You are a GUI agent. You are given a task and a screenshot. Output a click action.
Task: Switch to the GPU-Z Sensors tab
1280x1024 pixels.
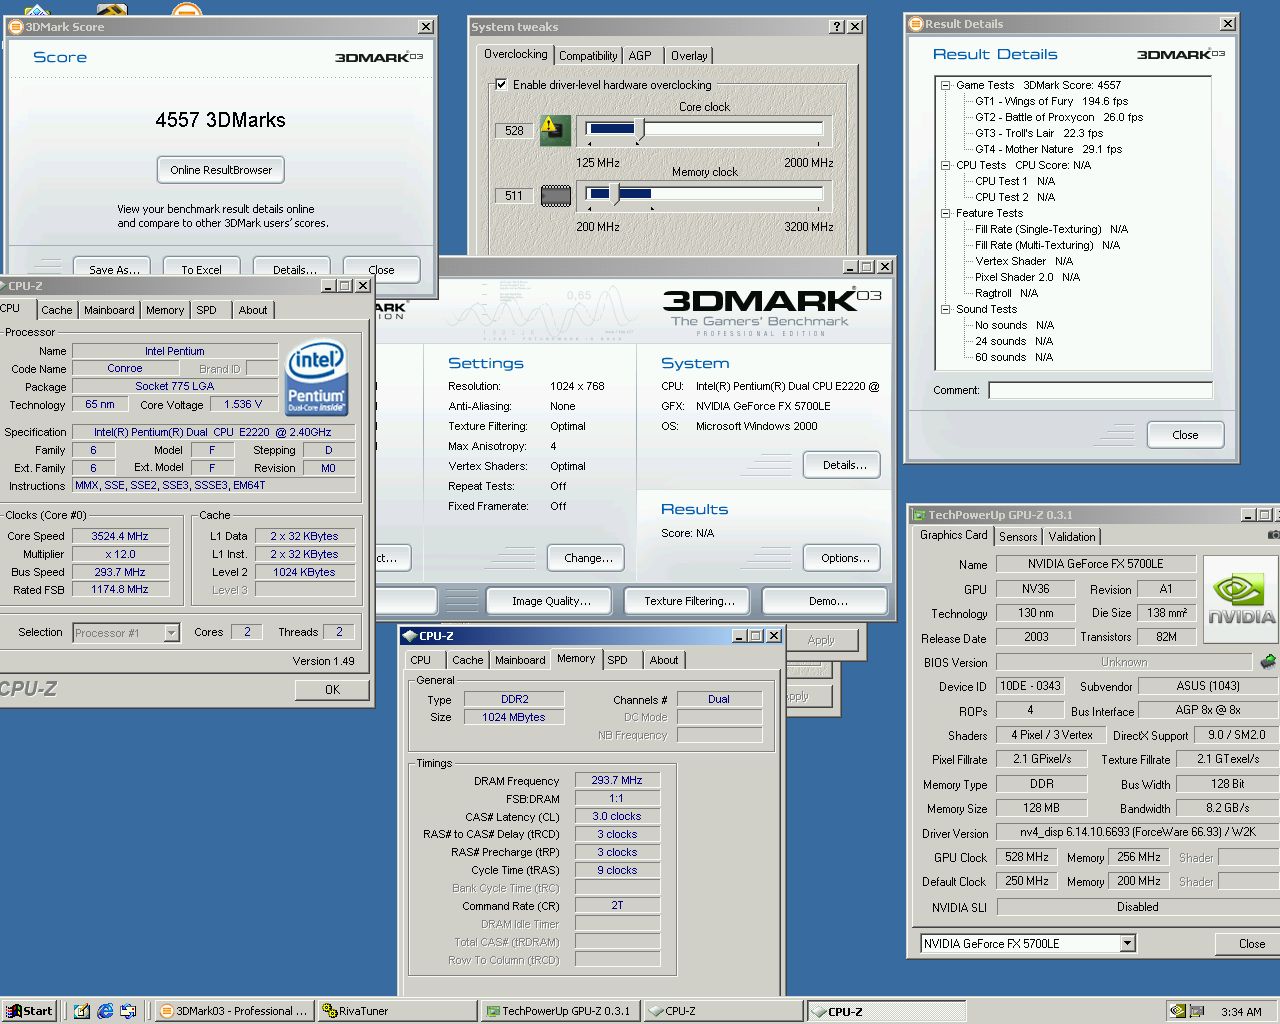[1018, 537]
